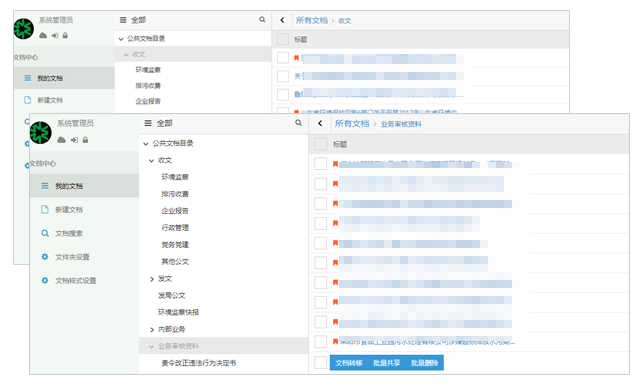Screen dimensions: 640x388
Task: Click the 收文 breadcrumb in the back window
Action: (344, 21)
